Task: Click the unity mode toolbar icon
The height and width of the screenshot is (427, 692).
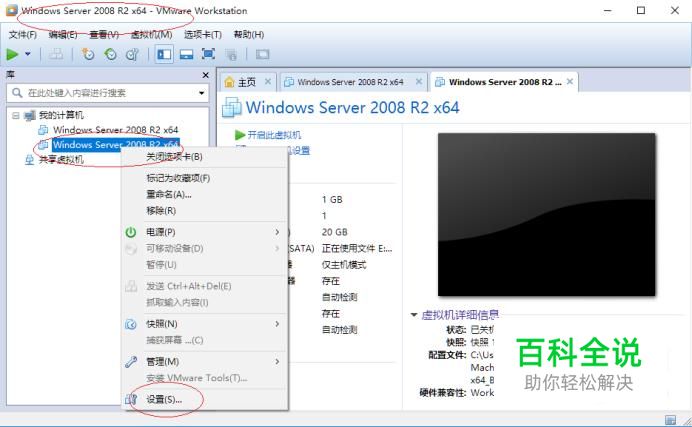Action: click(231, 55)
